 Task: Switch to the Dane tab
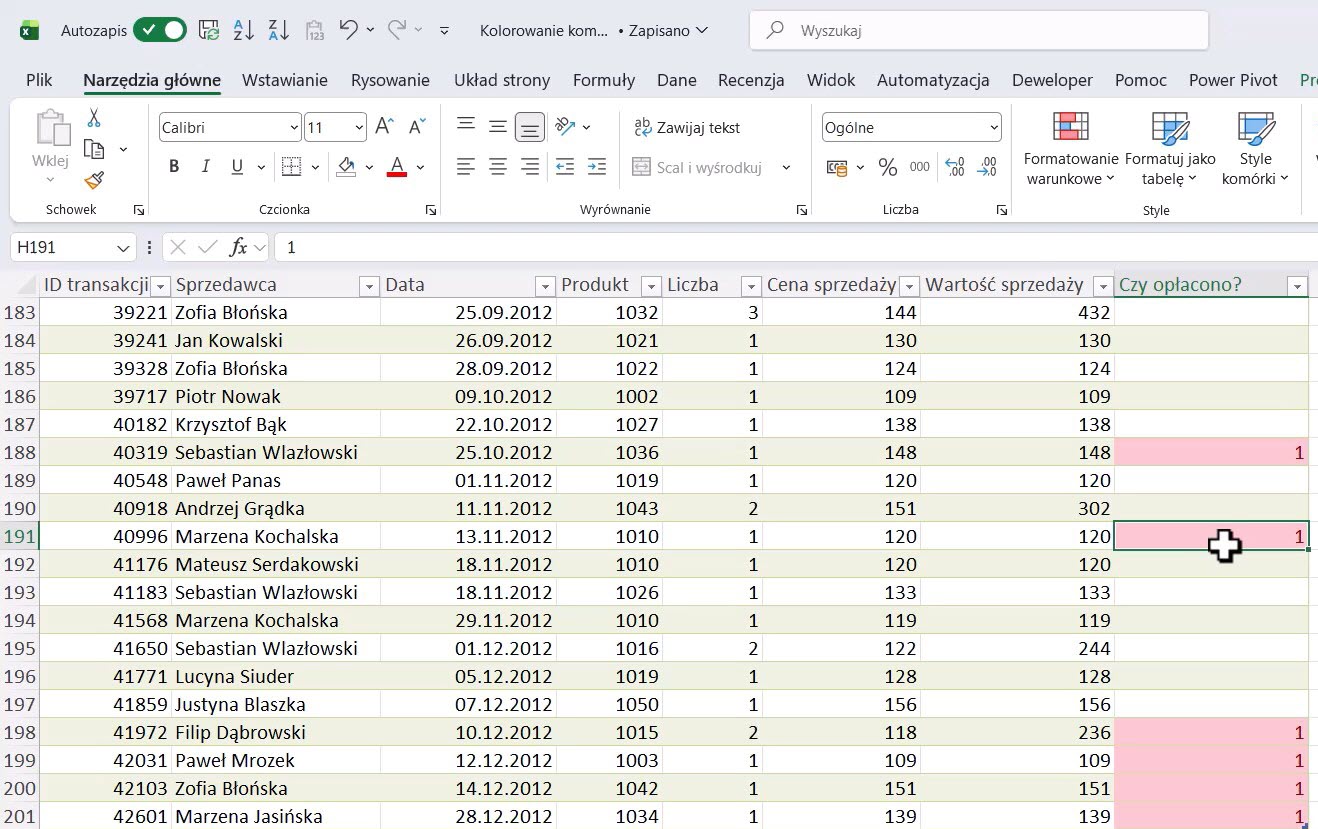point(677,80)
